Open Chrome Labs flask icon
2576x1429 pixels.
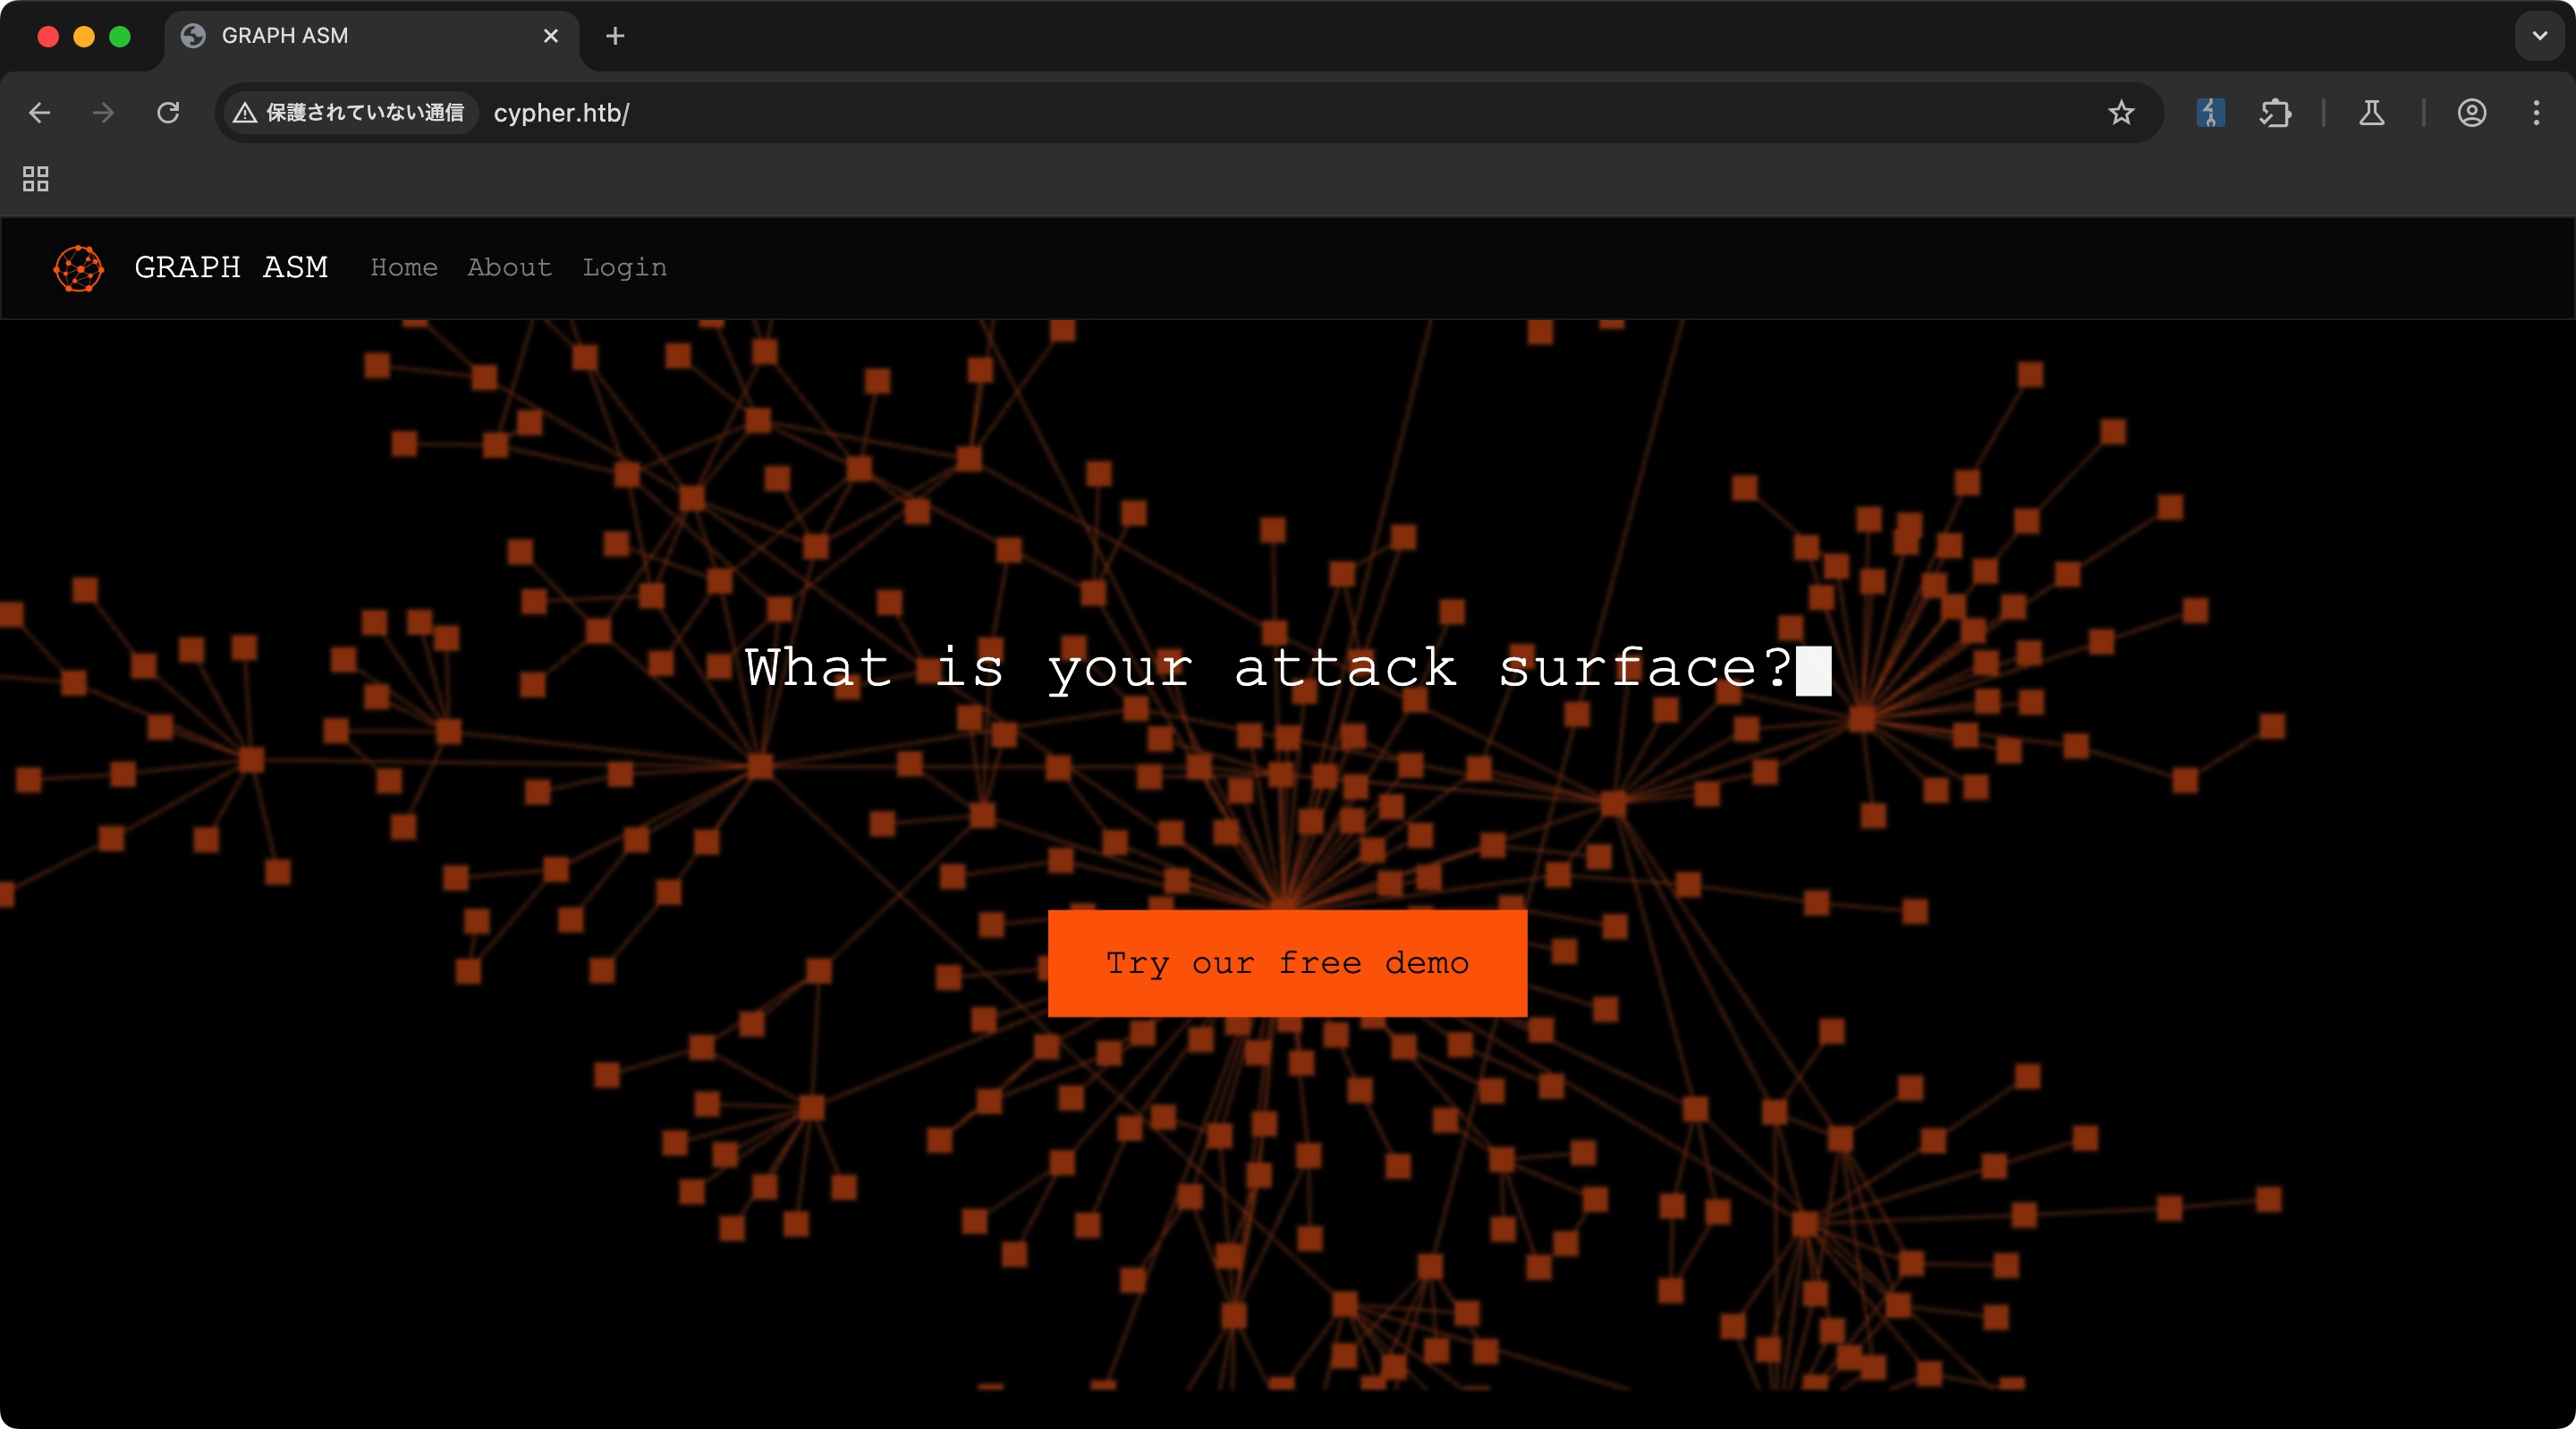point(2371,113)
